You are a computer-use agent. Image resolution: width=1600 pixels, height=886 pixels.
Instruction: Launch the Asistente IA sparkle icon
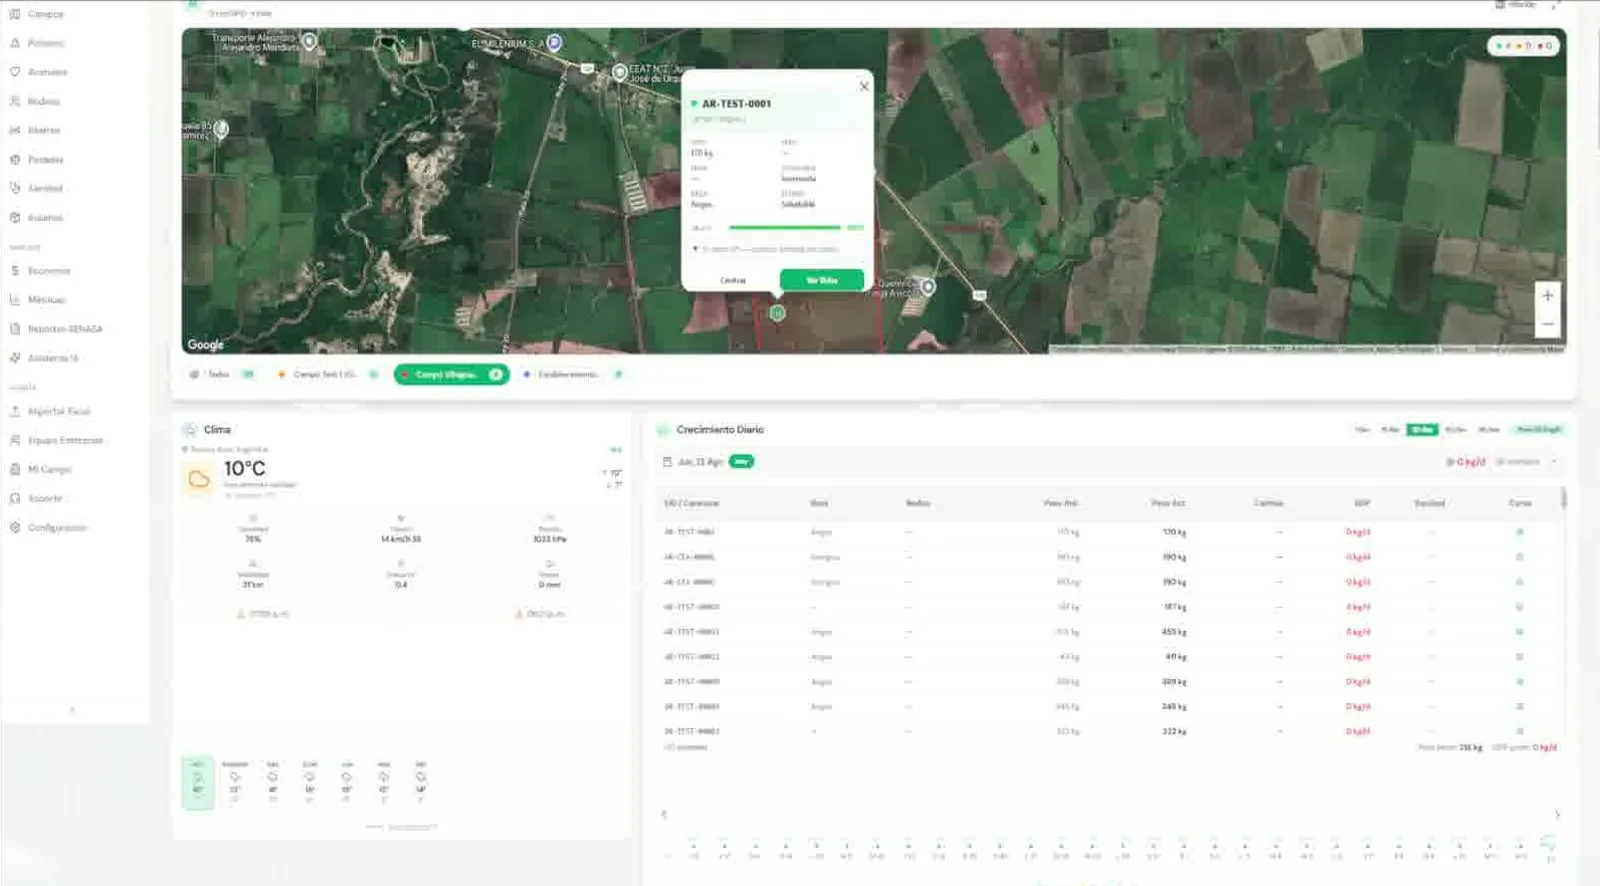15,358
